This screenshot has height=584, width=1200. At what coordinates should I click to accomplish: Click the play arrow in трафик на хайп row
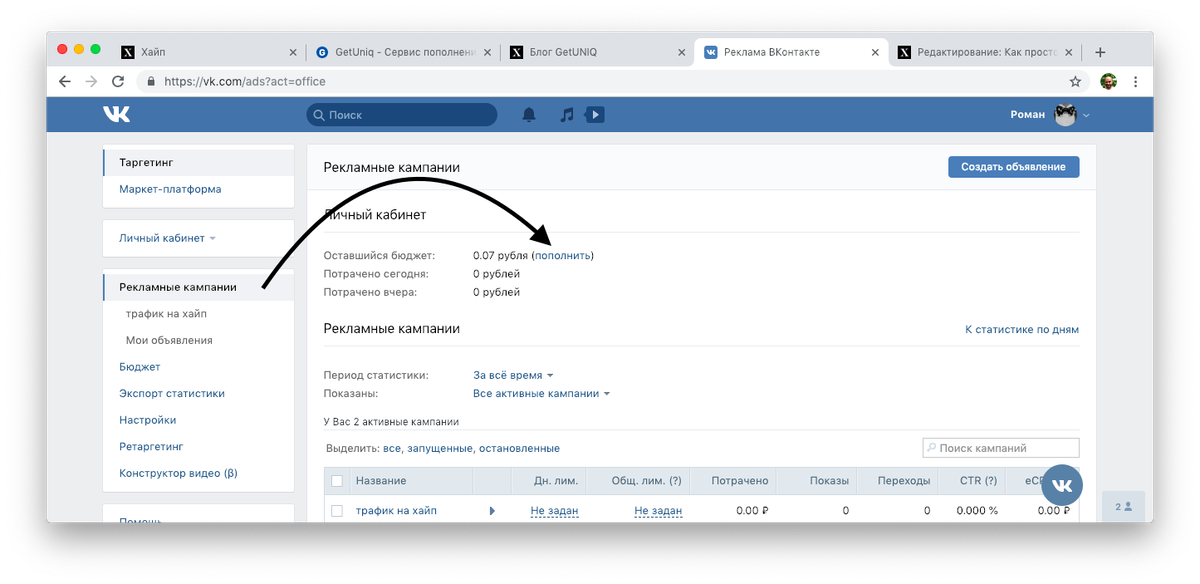pyautogui.click(x=492, y=511)
